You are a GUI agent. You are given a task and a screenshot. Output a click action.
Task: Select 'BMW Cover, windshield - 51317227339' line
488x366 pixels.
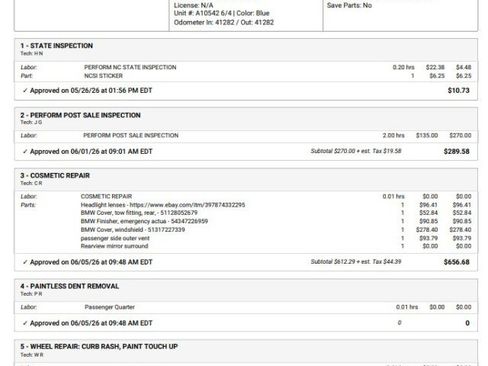(133, 230)
